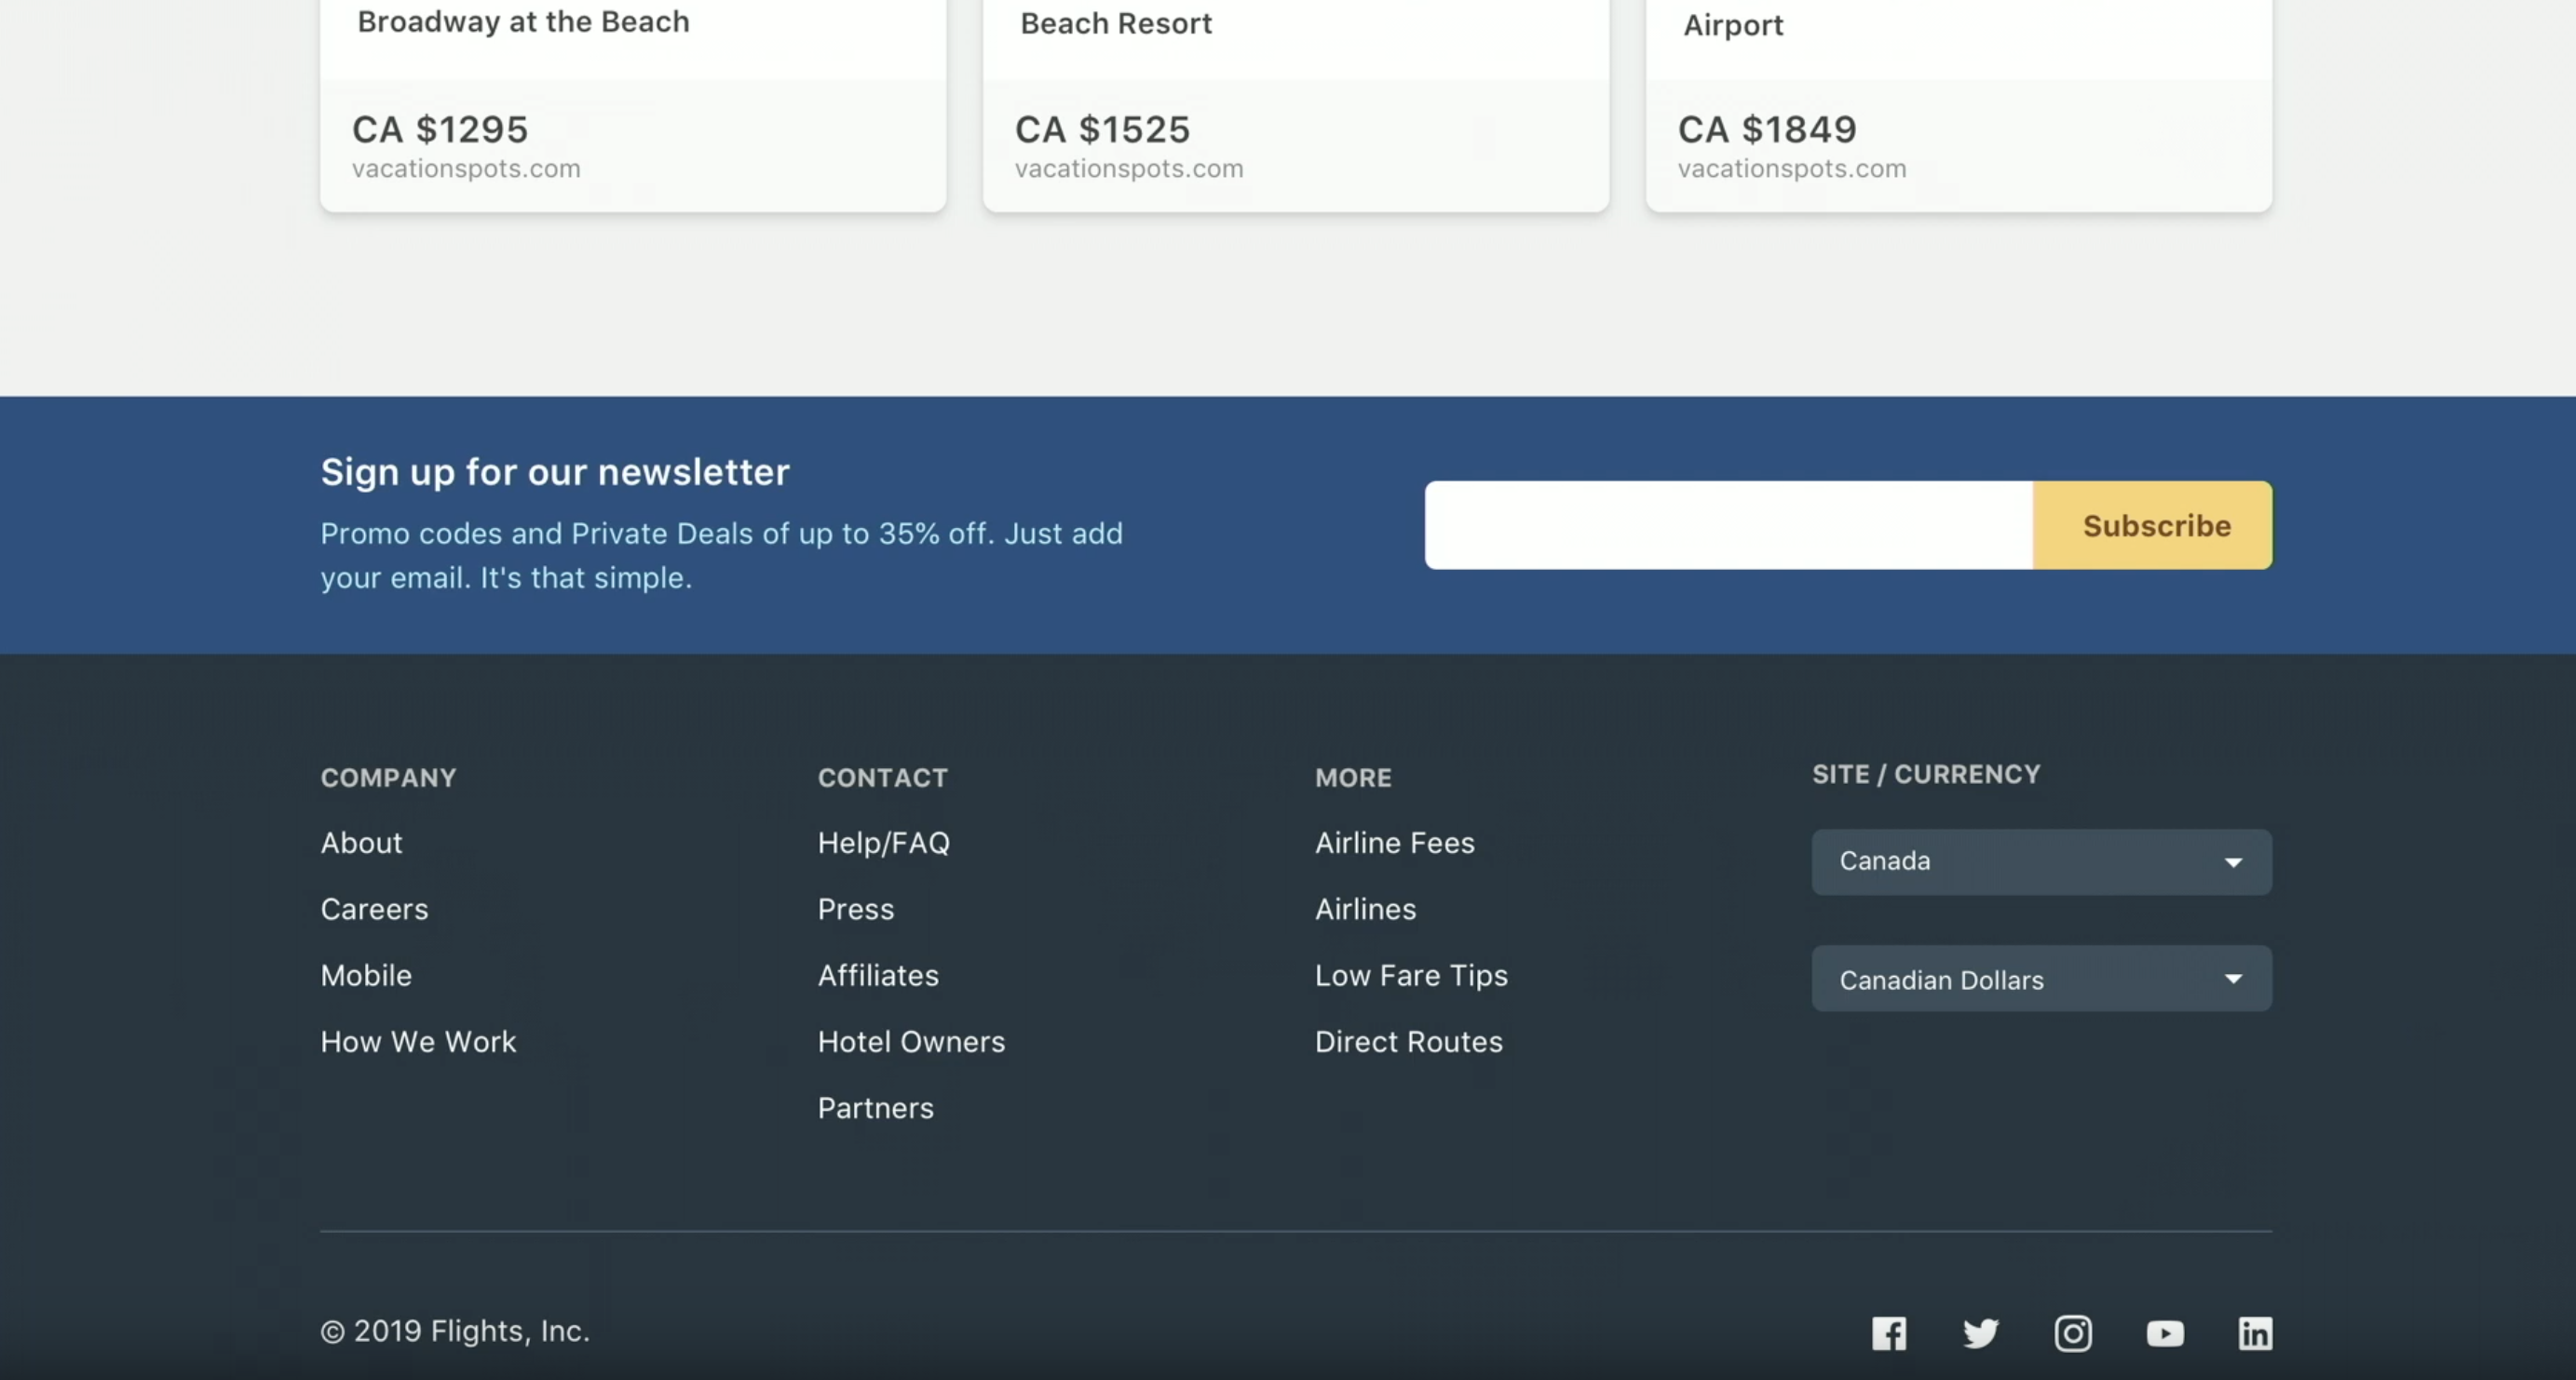Visit the Airline Fees link
The height and width of the screenshot is (1380, 2576).
tap(1394, 843)
